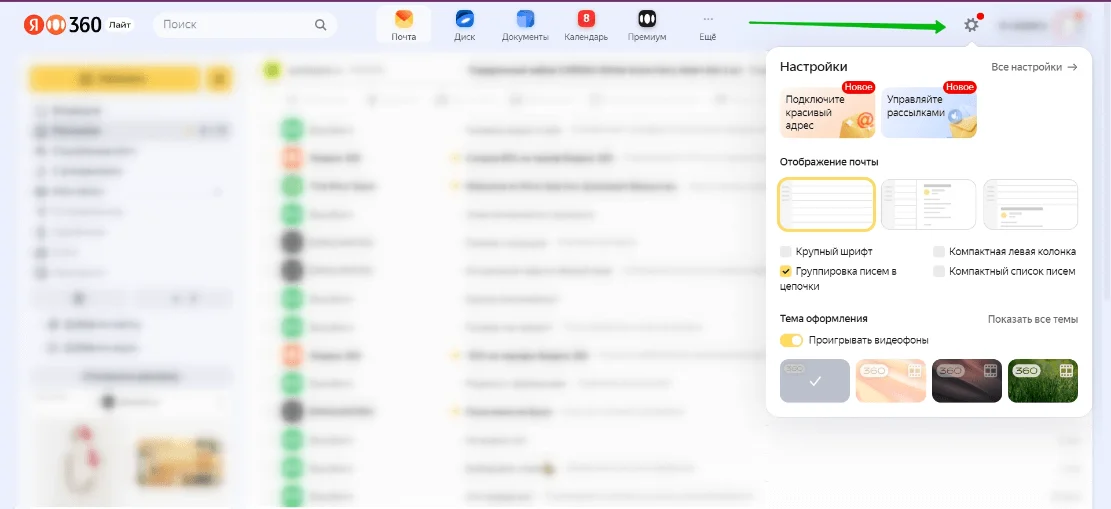Click the Лайт plan badge
This screenshot has width=1111, height=509.
[120, 25]
